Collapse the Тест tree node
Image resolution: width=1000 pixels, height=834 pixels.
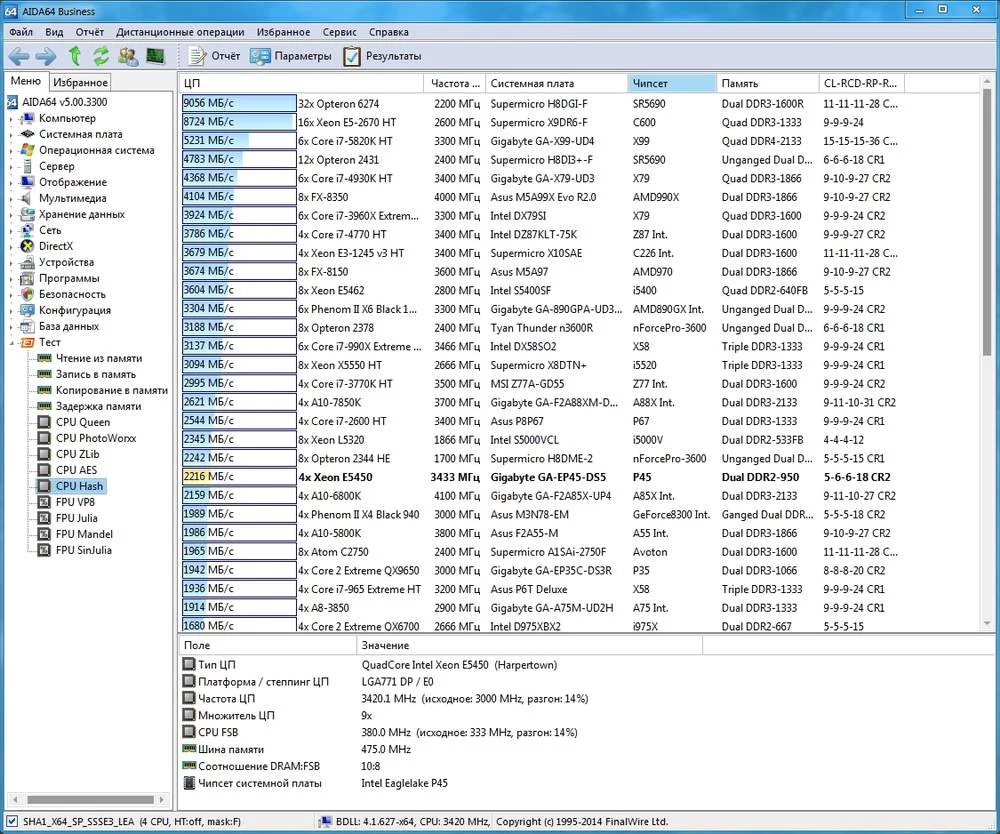(12, 343)
